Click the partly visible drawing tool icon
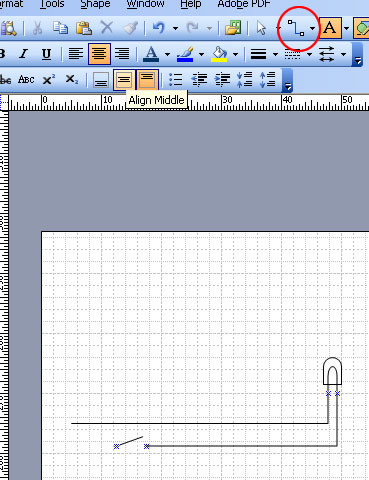 (x=361, y=28)
